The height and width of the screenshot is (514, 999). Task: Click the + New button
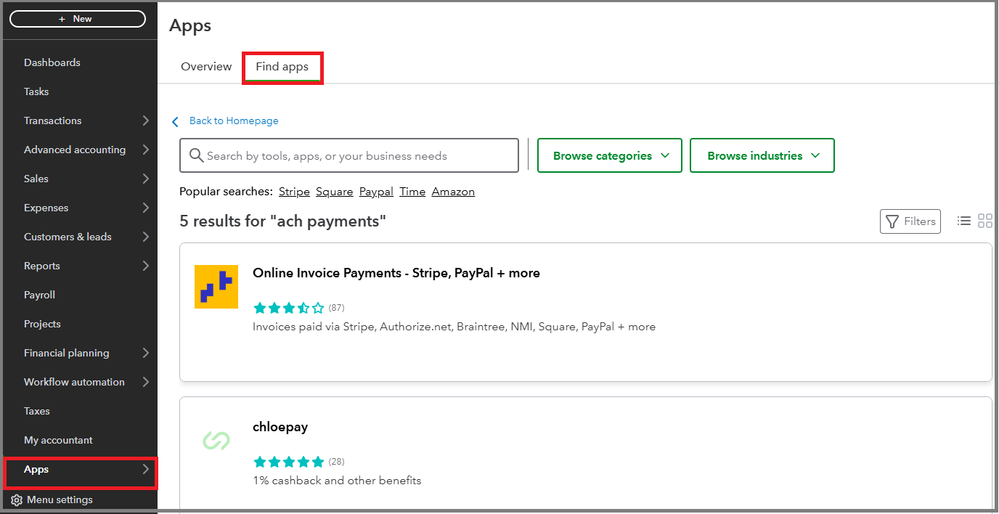coord(78,19)
